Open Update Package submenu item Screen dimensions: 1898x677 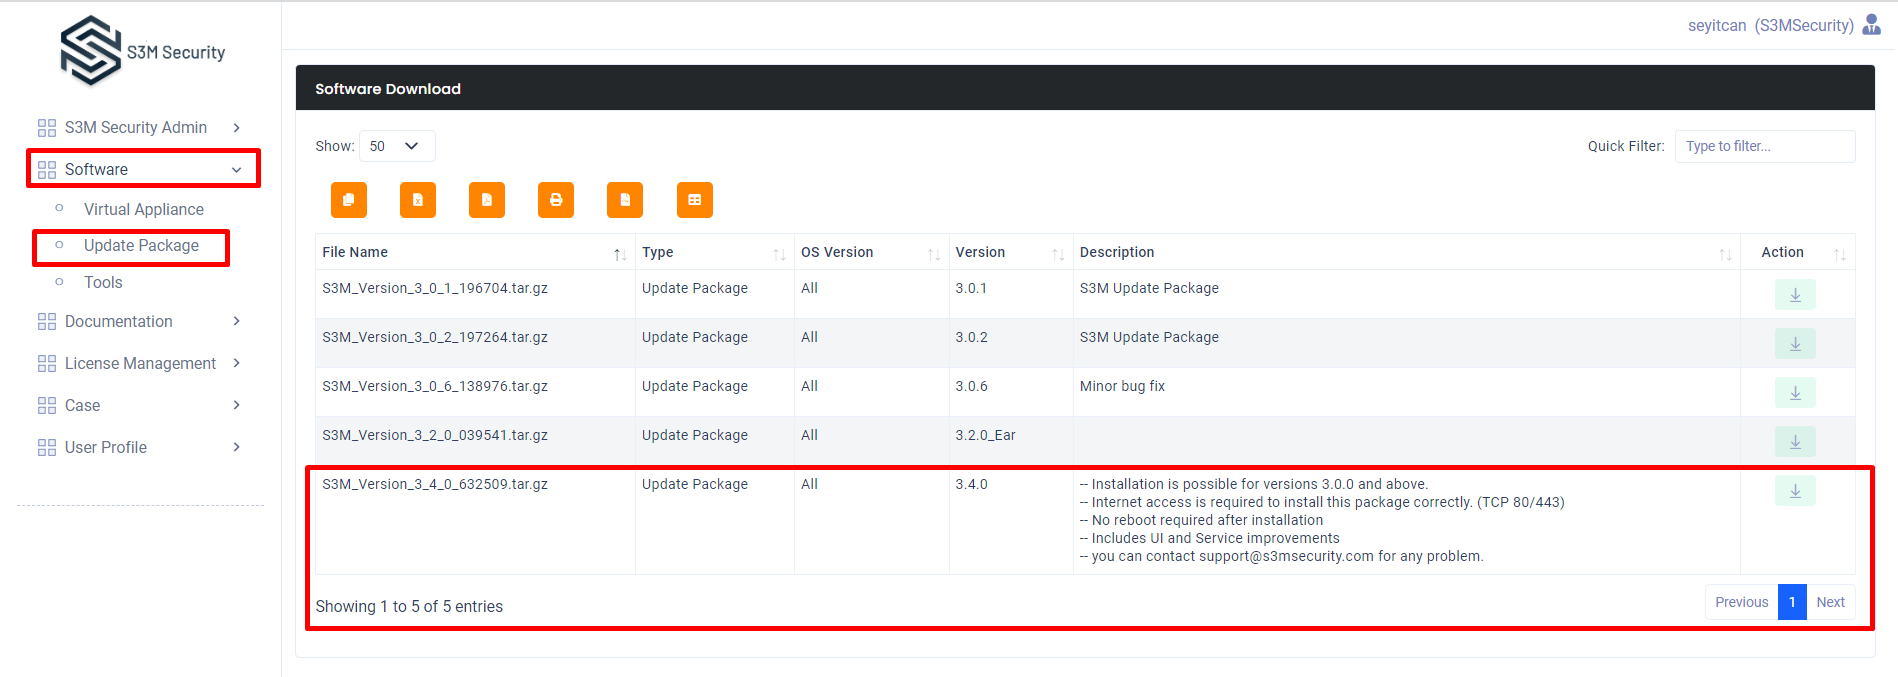pyautogui.click(x=141, y=246)
